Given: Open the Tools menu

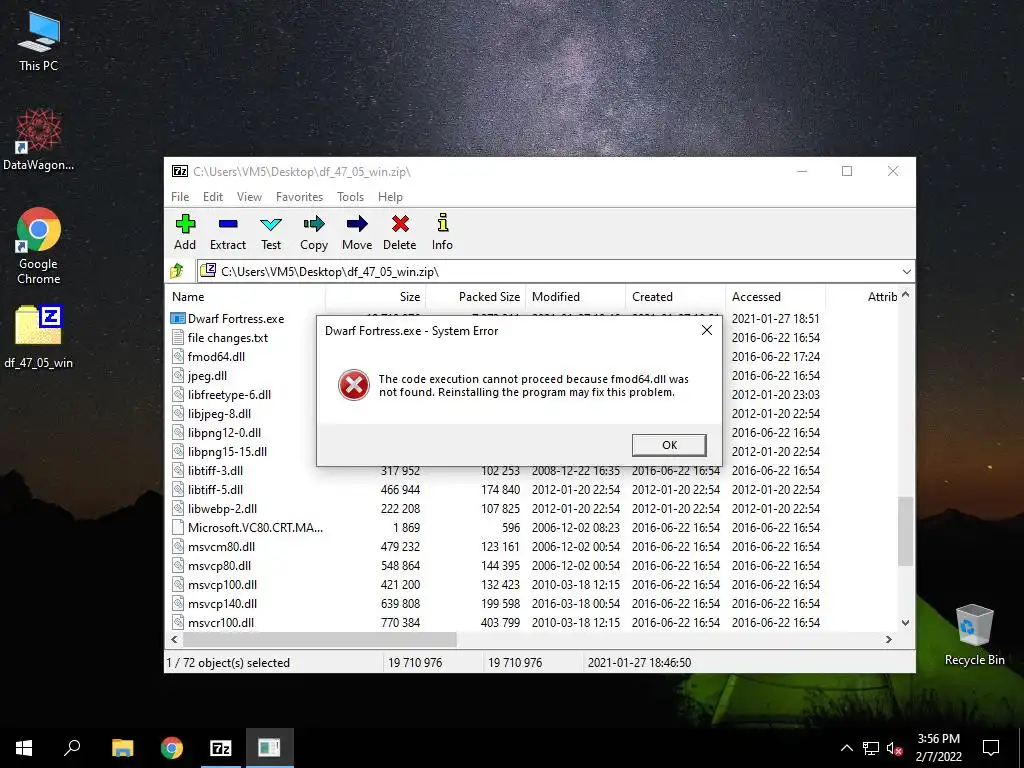Looking at the screenshot, I should click(x=350, y=197).
